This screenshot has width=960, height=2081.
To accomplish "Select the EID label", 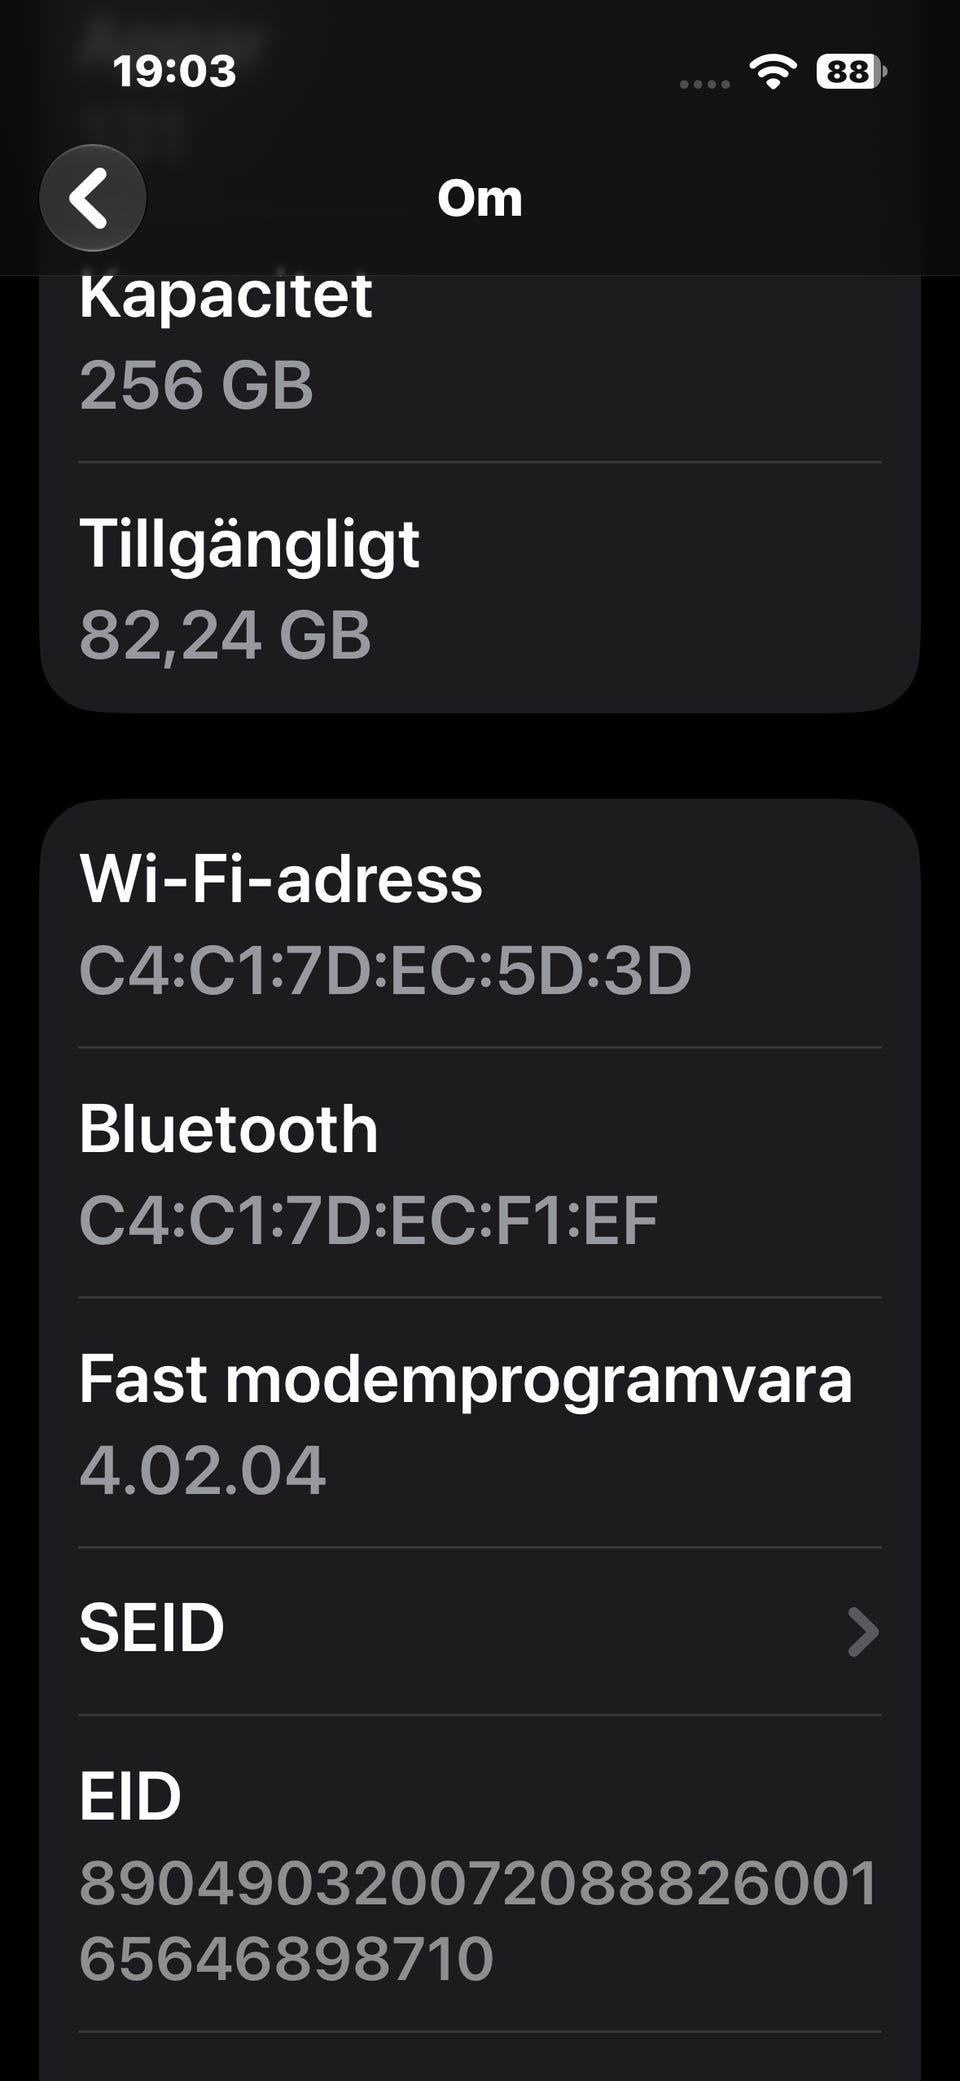I will (130, 1796).
